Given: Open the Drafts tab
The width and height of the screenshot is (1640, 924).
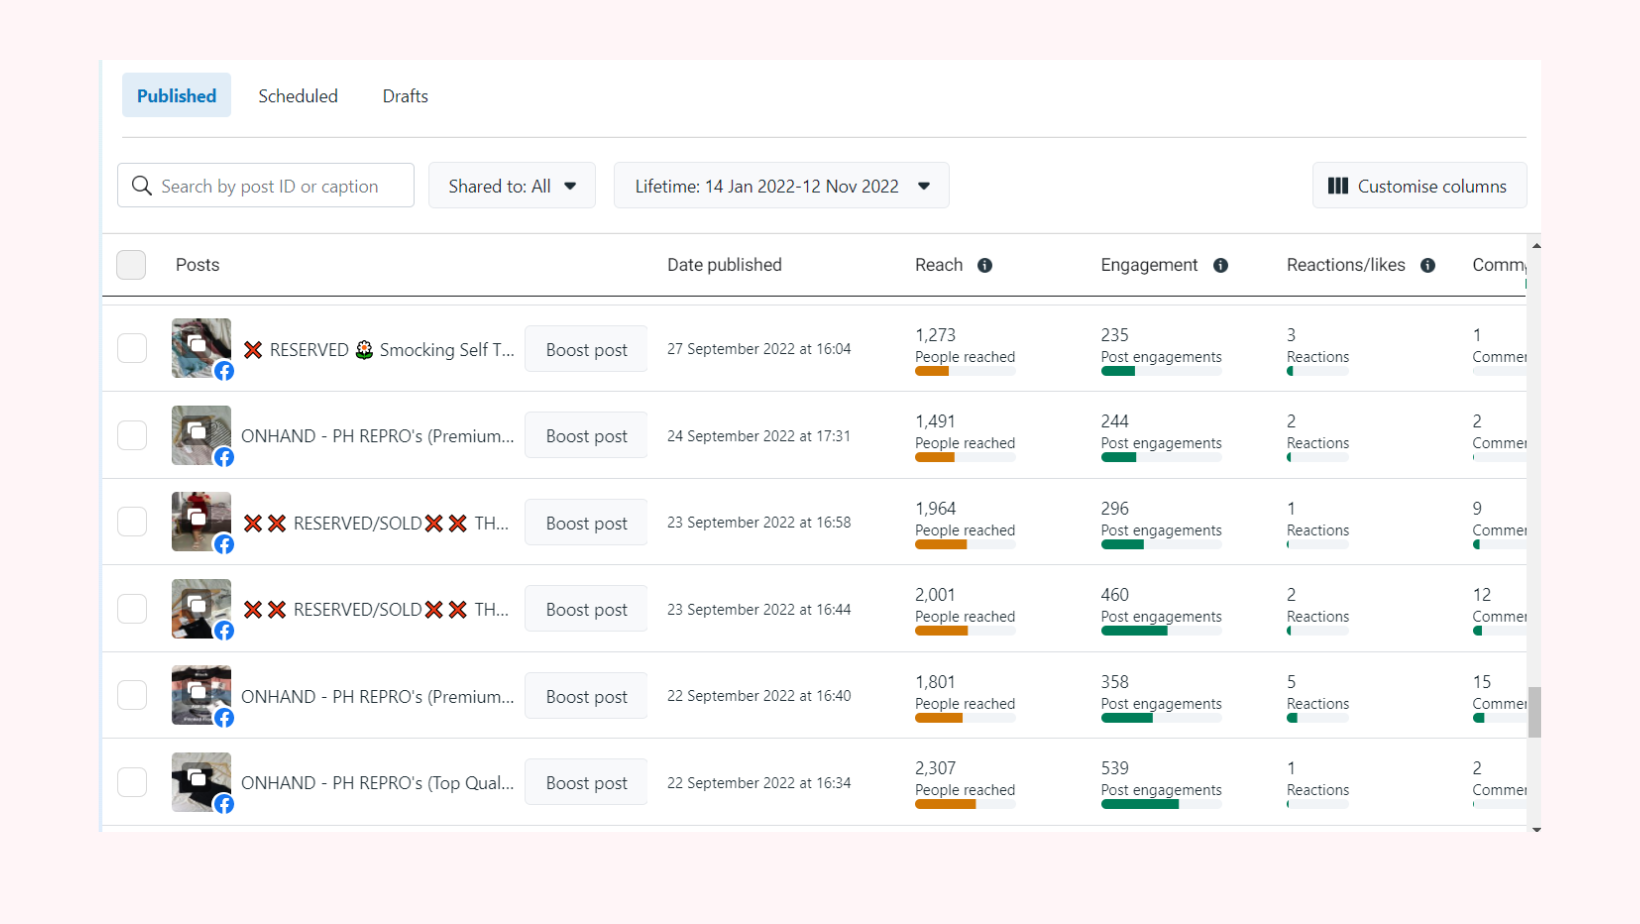Looking at the screenshot, I should coord(405,96).
